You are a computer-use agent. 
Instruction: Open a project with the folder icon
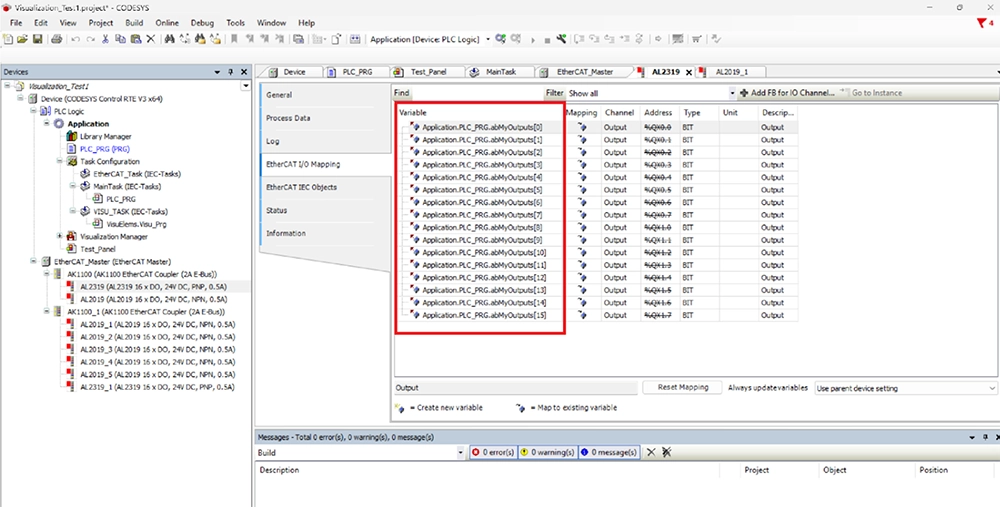22,40
